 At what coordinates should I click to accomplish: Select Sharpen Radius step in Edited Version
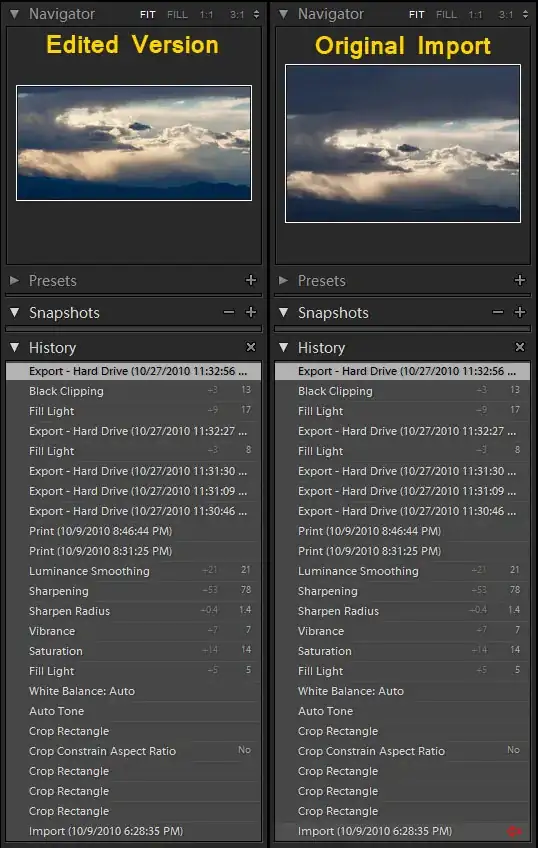pyautogui.click(x=134, y=611)
